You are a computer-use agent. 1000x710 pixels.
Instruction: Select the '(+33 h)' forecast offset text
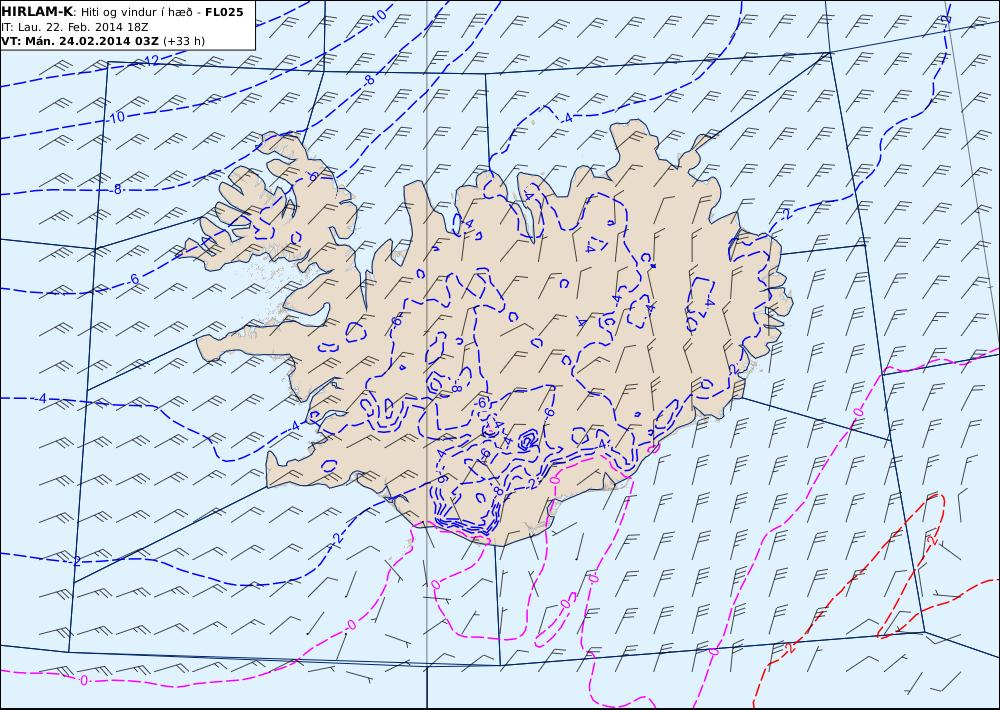pos(184,41)
